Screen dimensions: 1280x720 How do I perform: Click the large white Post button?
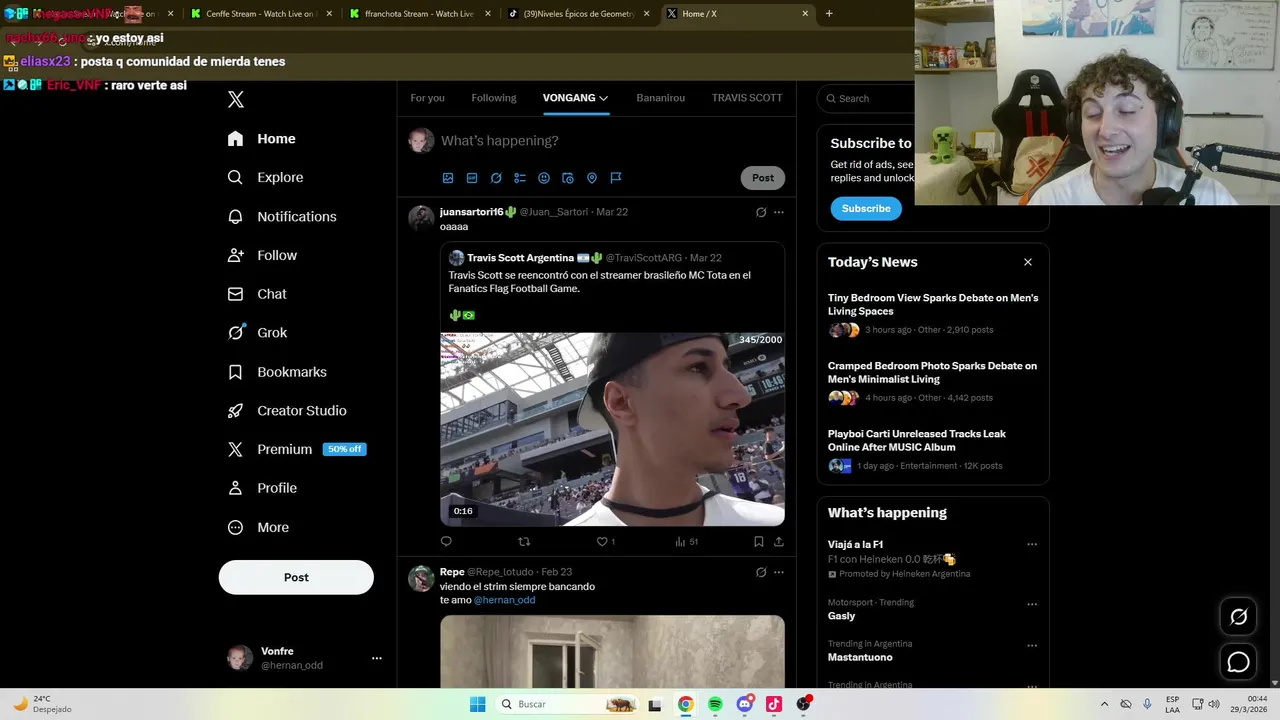(296, 577)
